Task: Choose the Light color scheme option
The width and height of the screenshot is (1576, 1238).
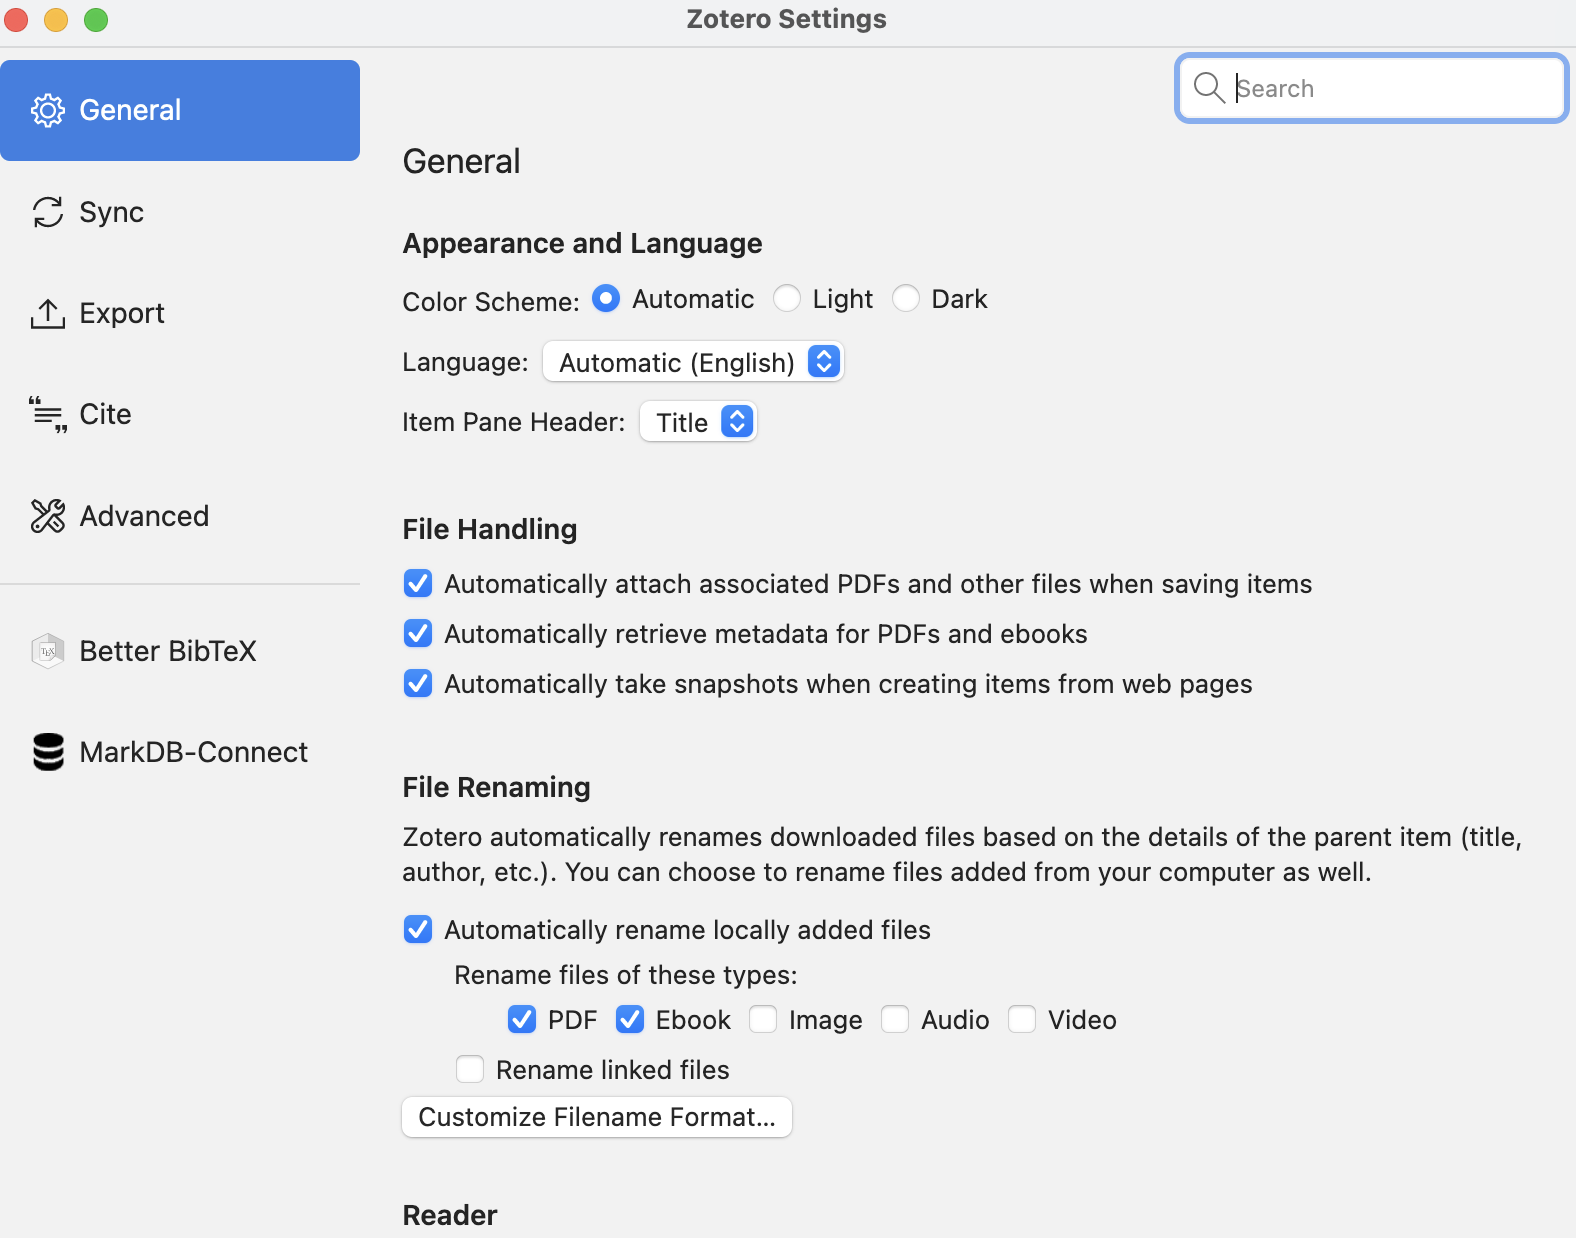Action: tap(787, 299)
